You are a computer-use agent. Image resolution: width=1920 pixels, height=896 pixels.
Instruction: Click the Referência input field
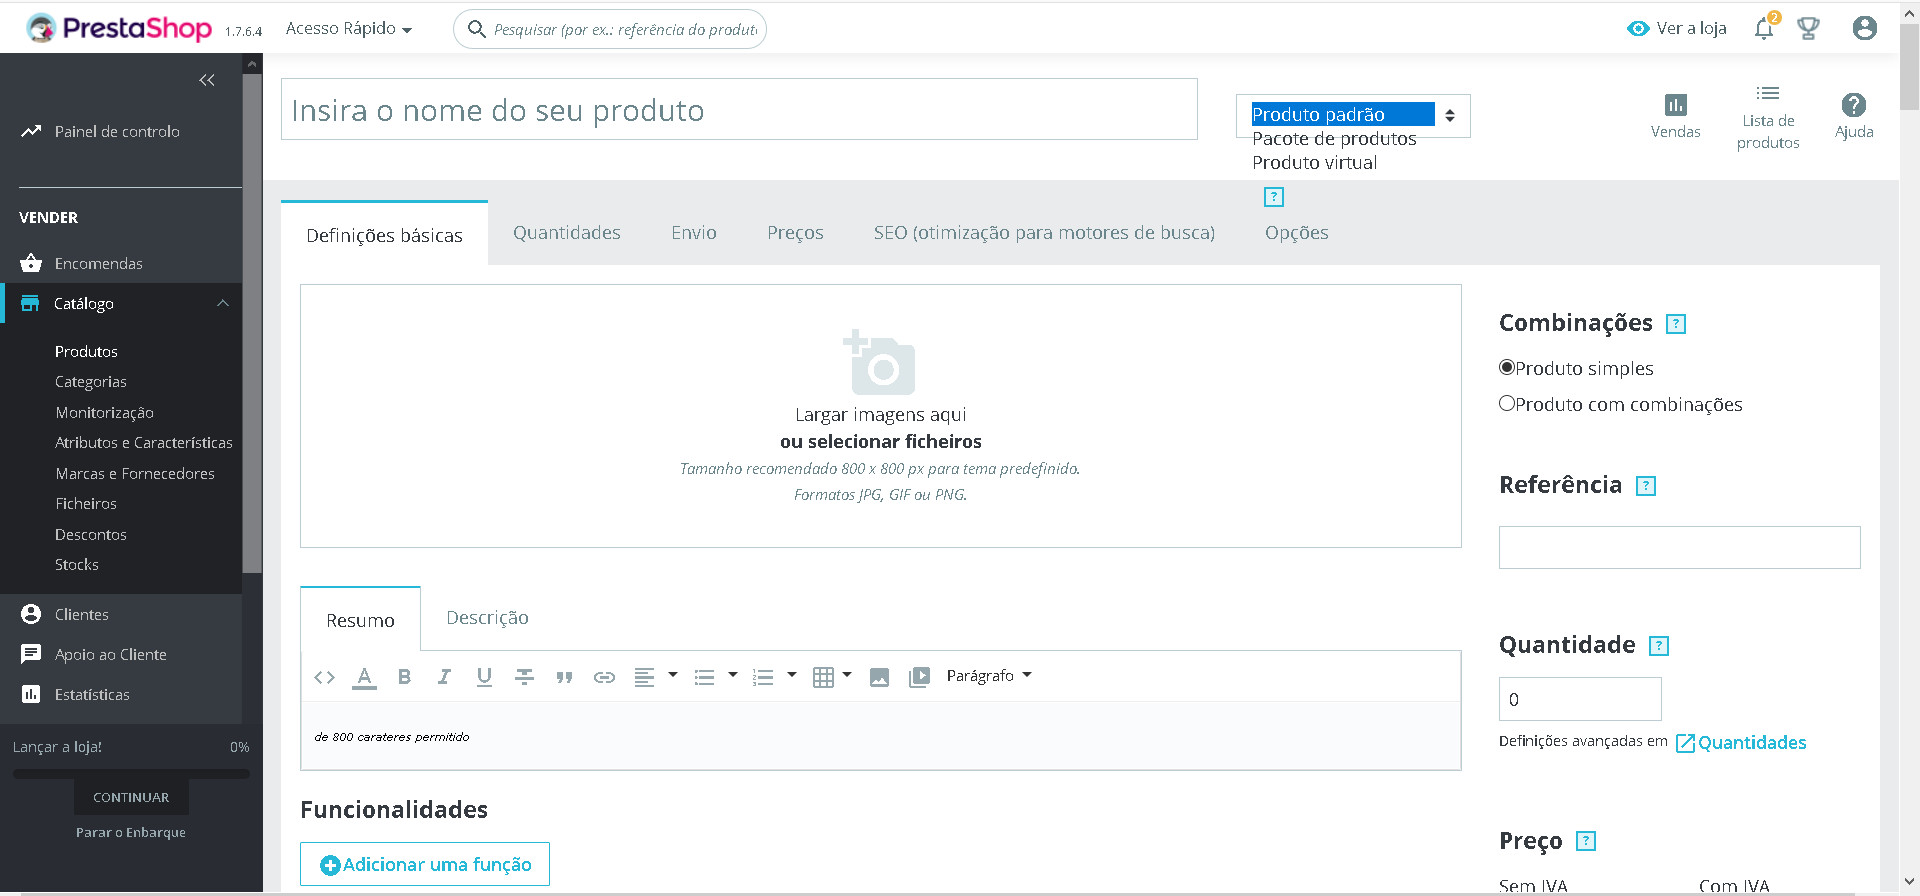pyautogui.click(x=1679, y=548)
